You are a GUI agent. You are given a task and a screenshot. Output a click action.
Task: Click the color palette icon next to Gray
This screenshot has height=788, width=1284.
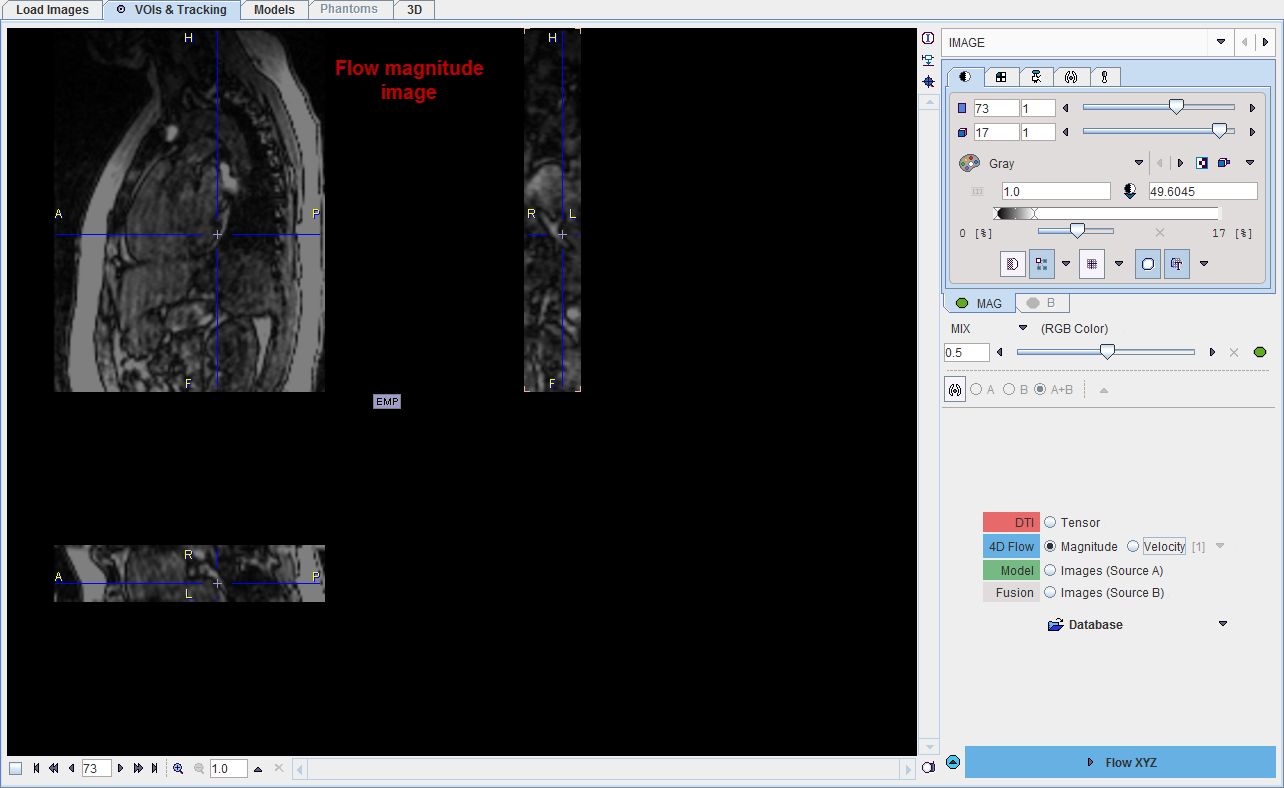[969, 163]
